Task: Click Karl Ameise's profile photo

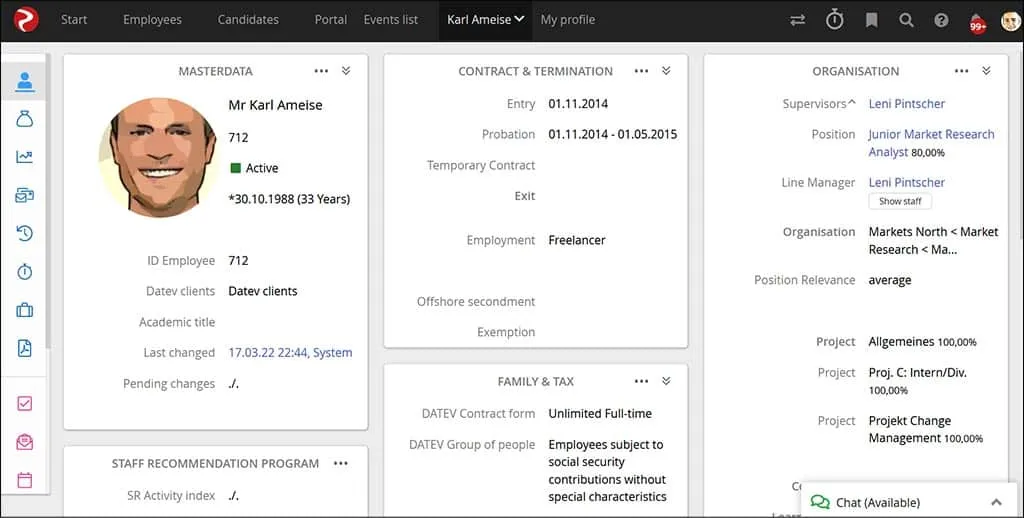Action: (x=158, y=157)
